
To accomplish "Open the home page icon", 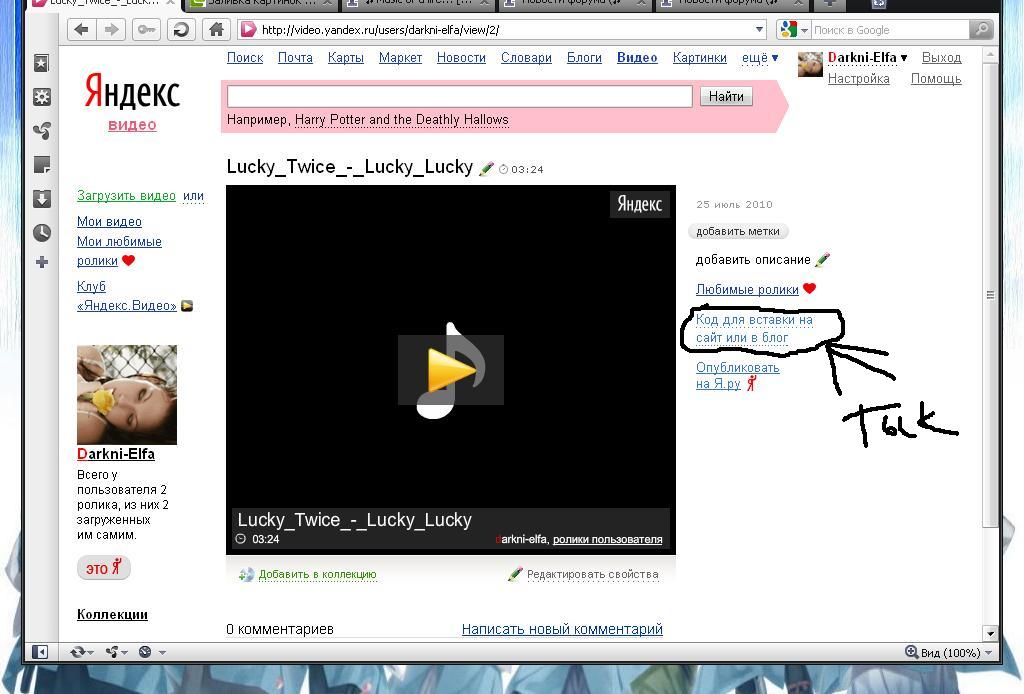I will [216, 29].
